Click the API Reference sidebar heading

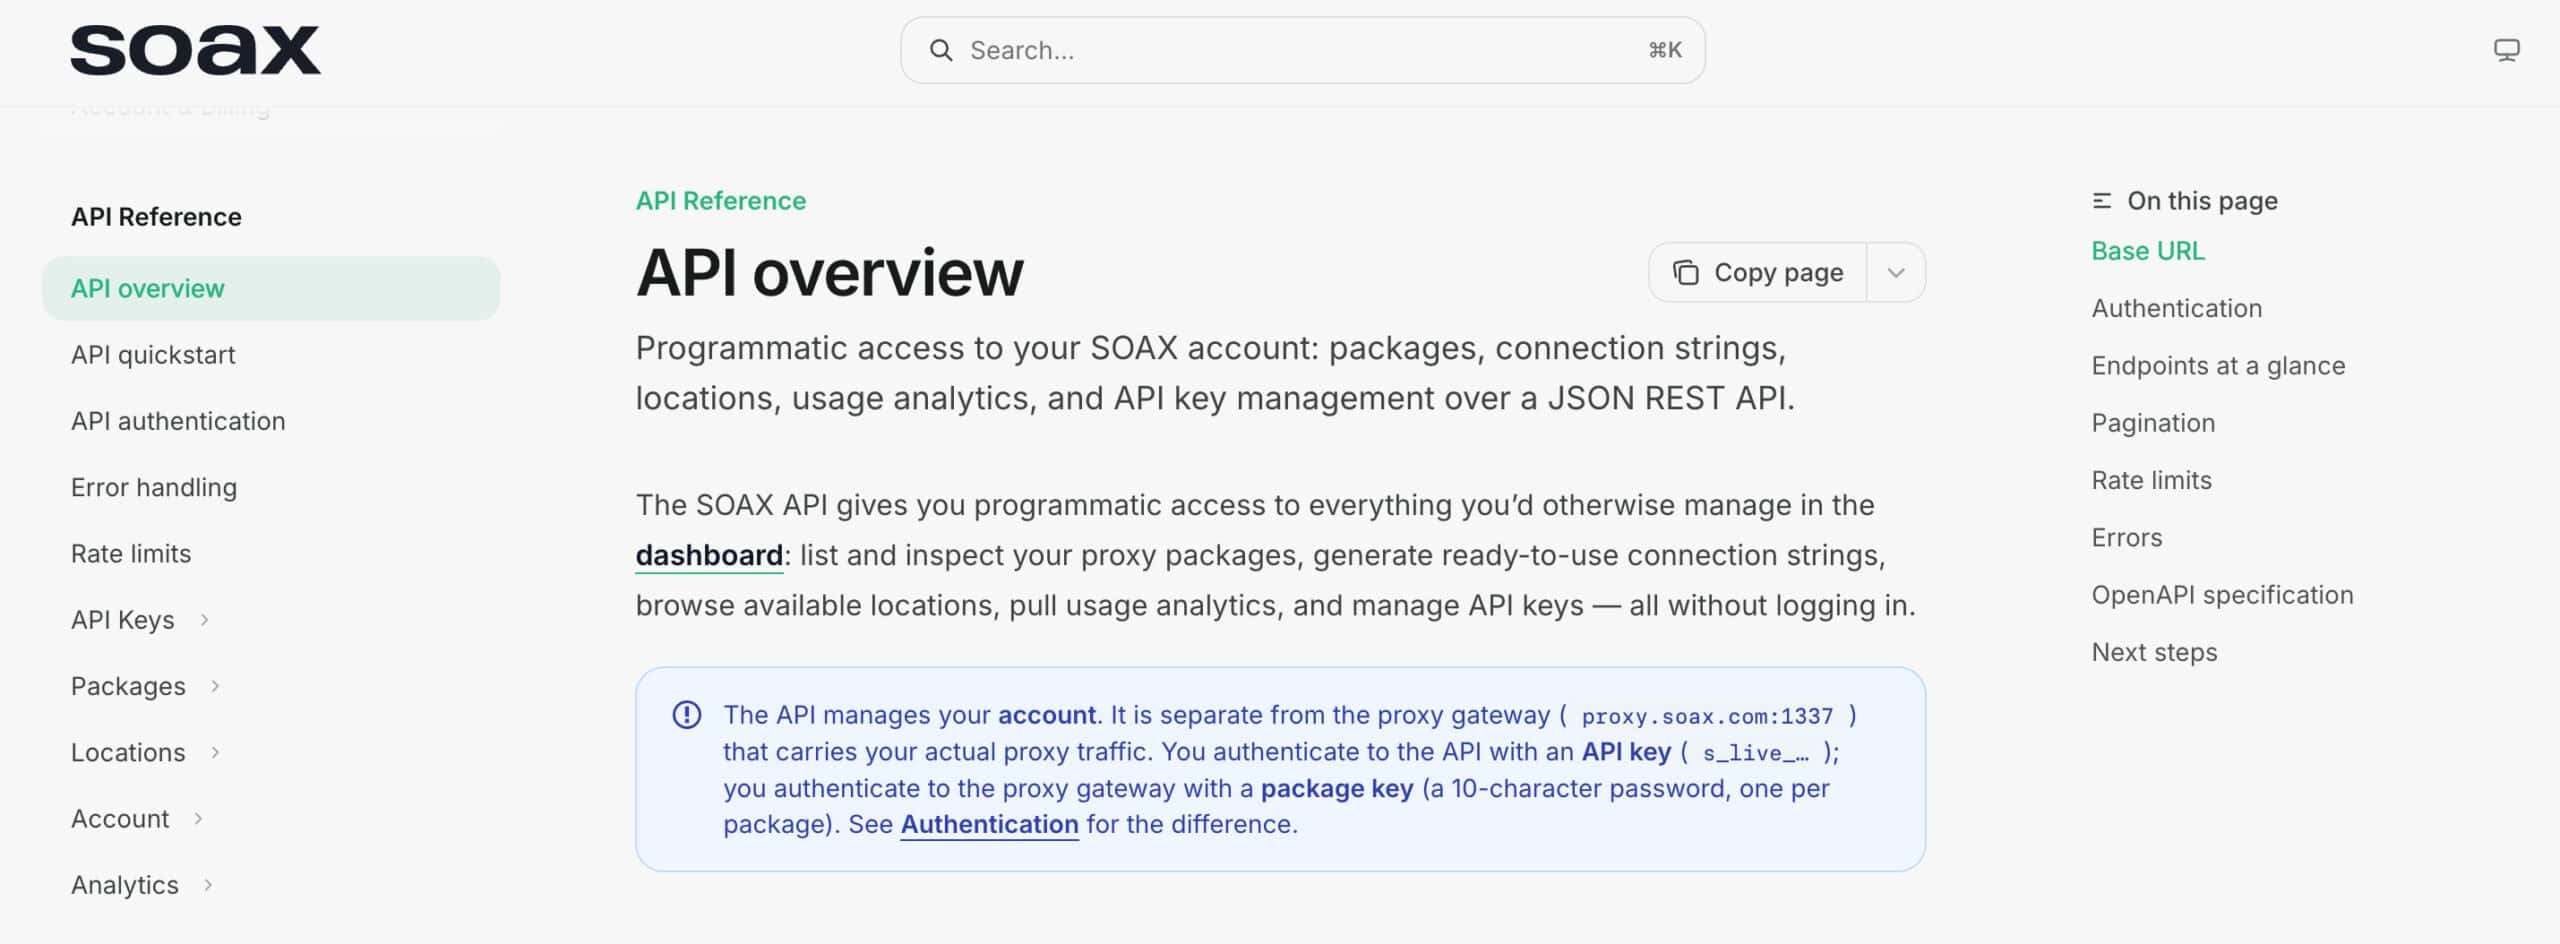[156, 217]
